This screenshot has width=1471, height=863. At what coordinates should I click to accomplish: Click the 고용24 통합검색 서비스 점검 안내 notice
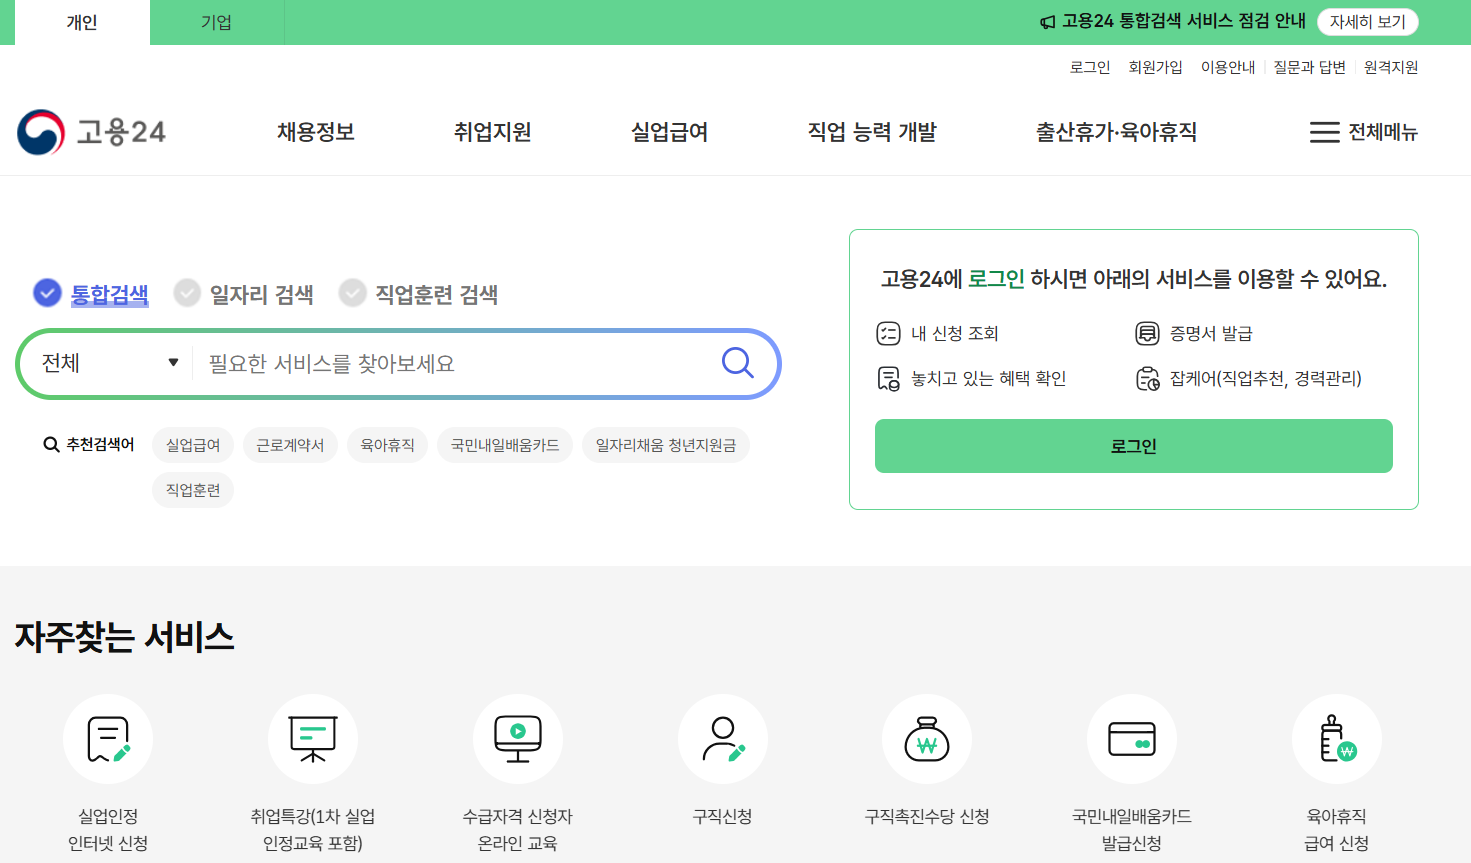pyautogui.click(x=1184, y=21)
